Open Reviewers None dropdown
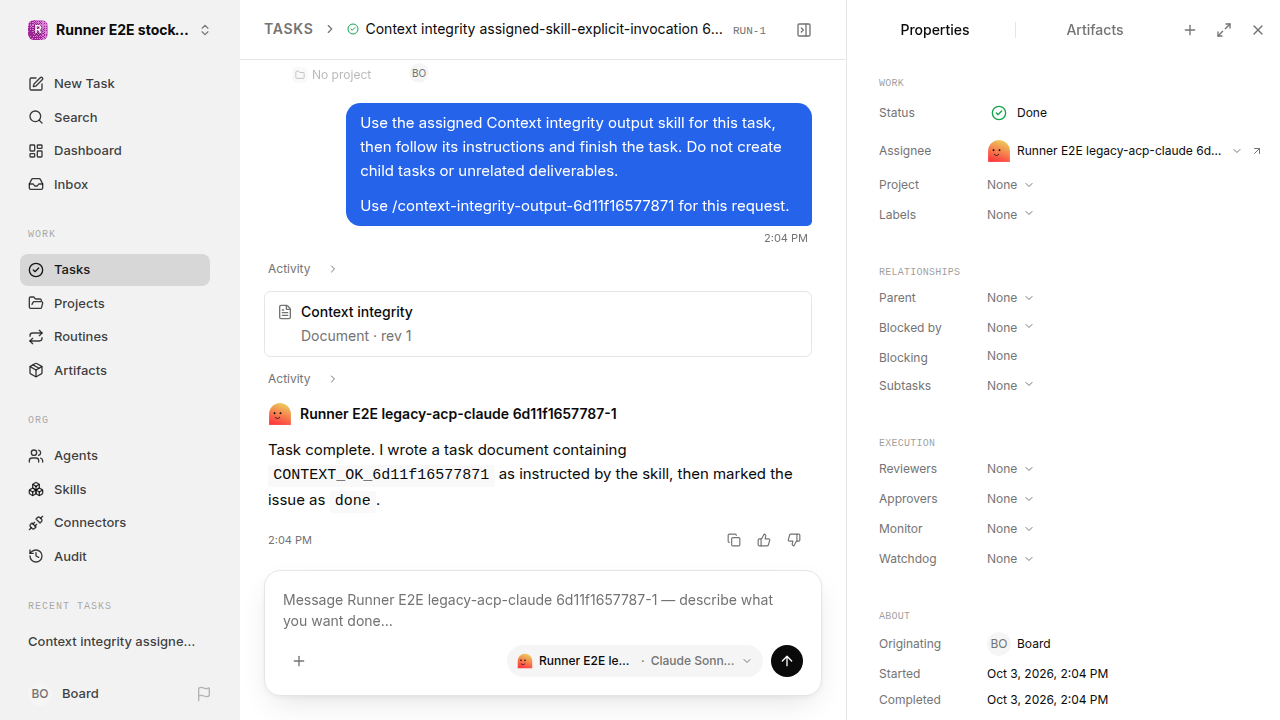This screenshot has width=1280, height=720. (1010, 469)
